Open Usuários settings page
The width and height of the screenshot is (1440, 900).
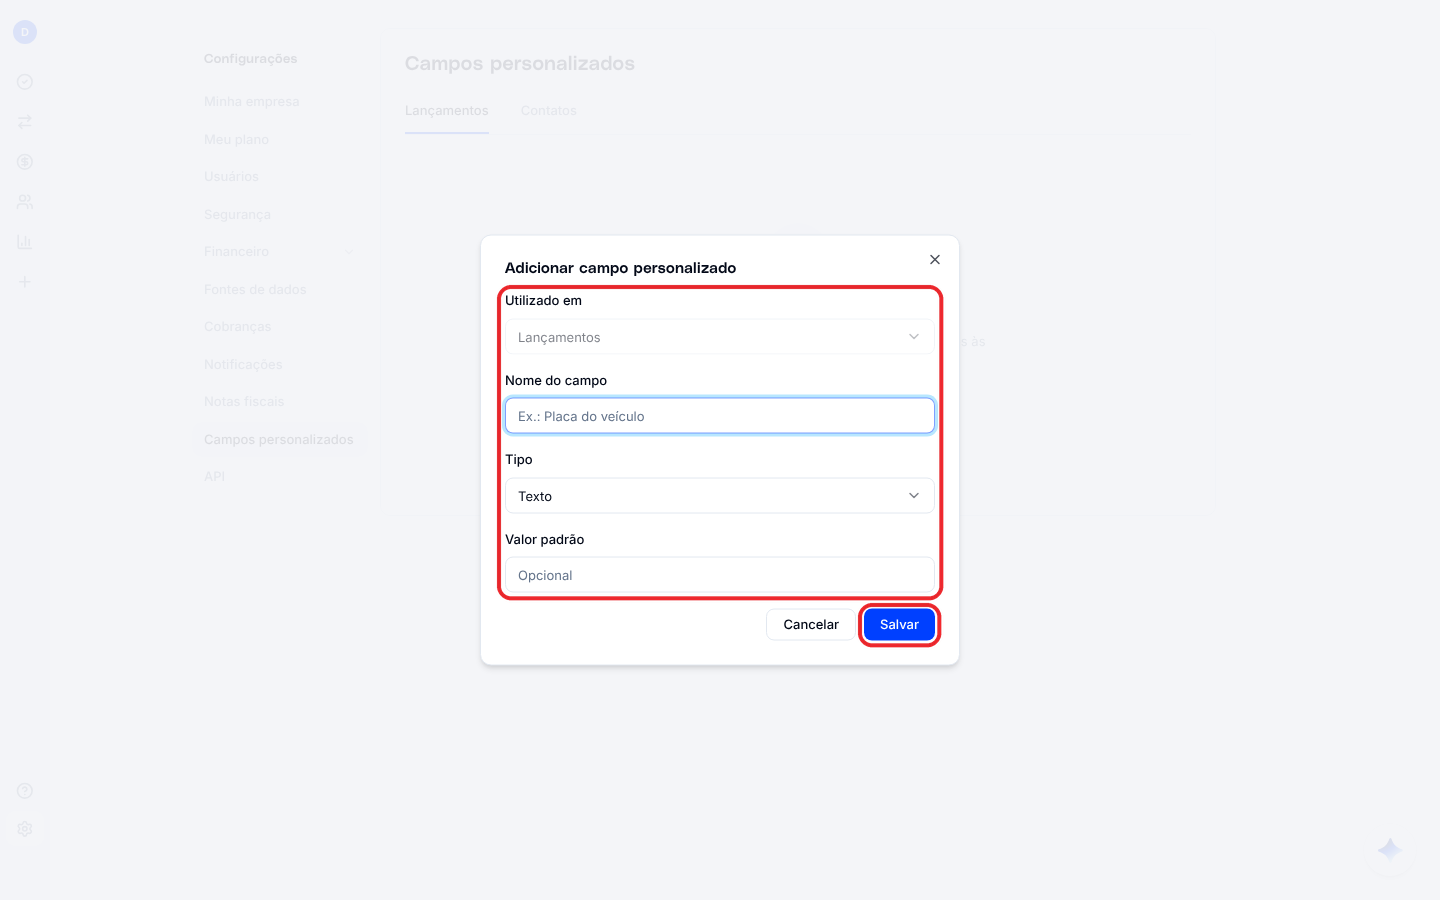232,177
